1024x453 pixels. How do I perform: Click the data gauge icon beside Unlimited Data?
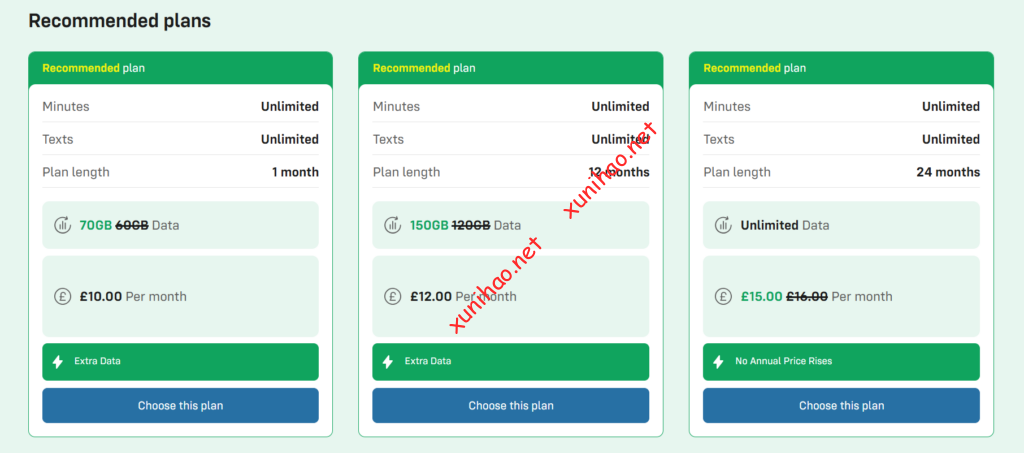pyautogui.click(x=723, y=225)
